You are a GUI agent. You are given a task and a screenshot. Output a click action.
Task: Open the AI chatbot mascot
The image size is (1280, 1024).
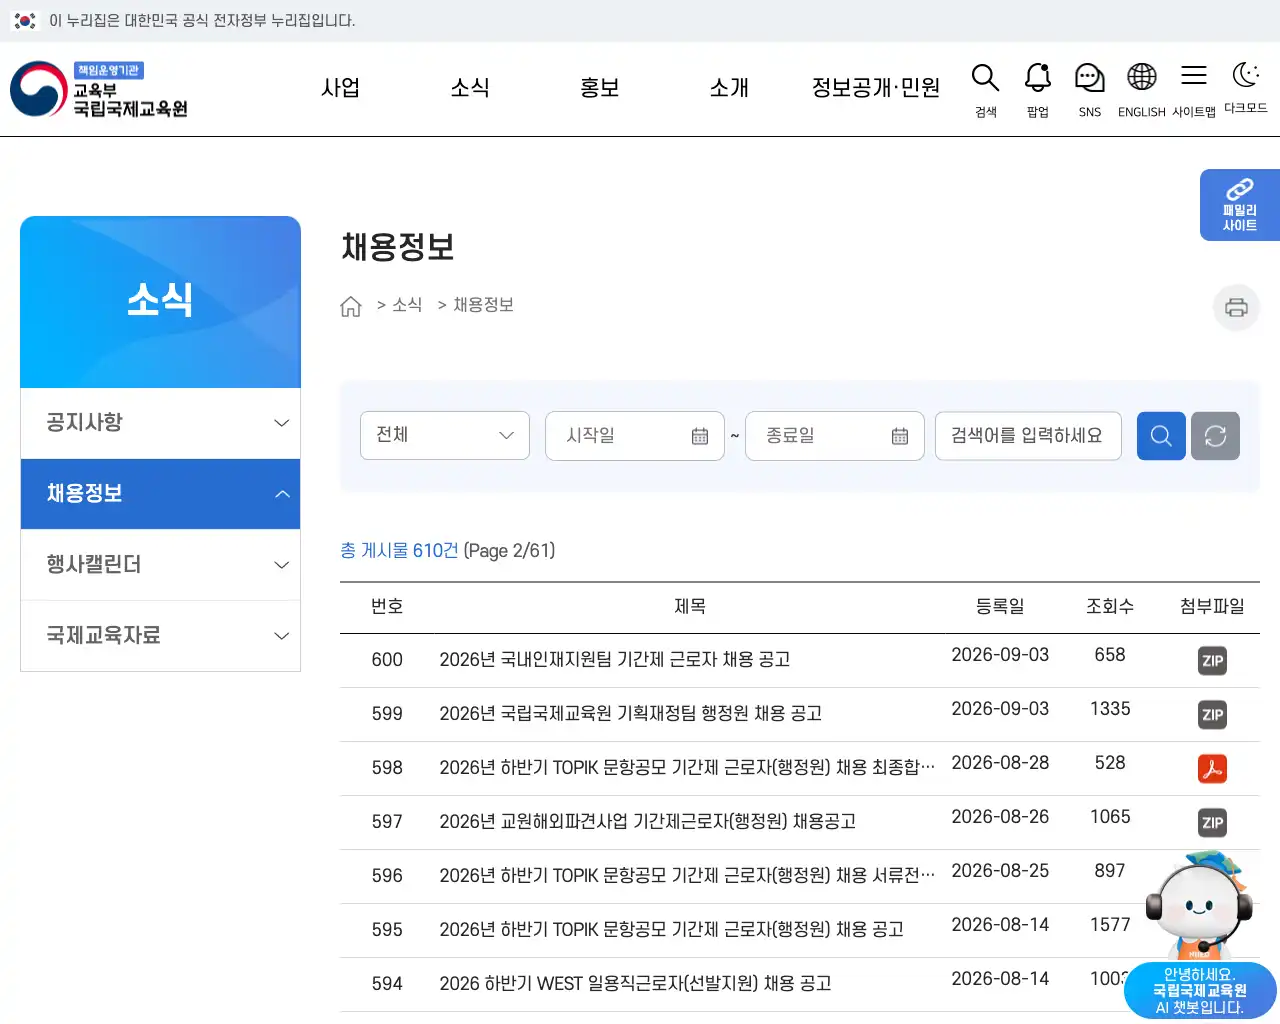(x=1200, y=935)
